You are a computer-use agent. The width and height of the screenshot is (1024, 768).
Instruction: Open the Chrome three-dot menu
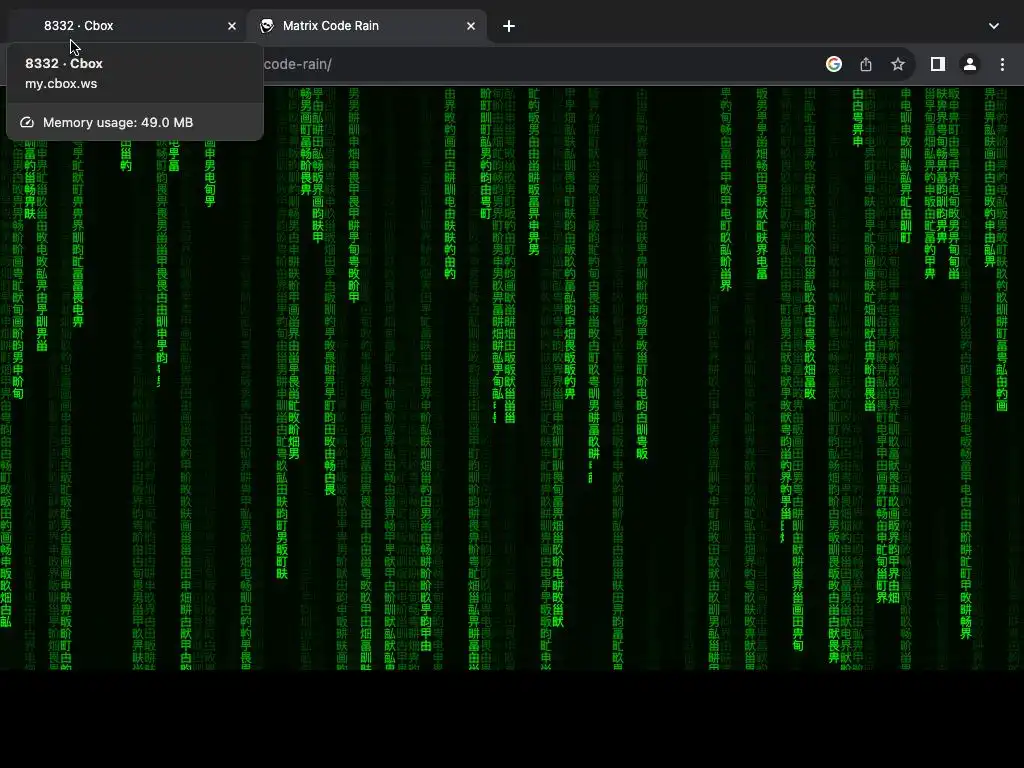1002,64
